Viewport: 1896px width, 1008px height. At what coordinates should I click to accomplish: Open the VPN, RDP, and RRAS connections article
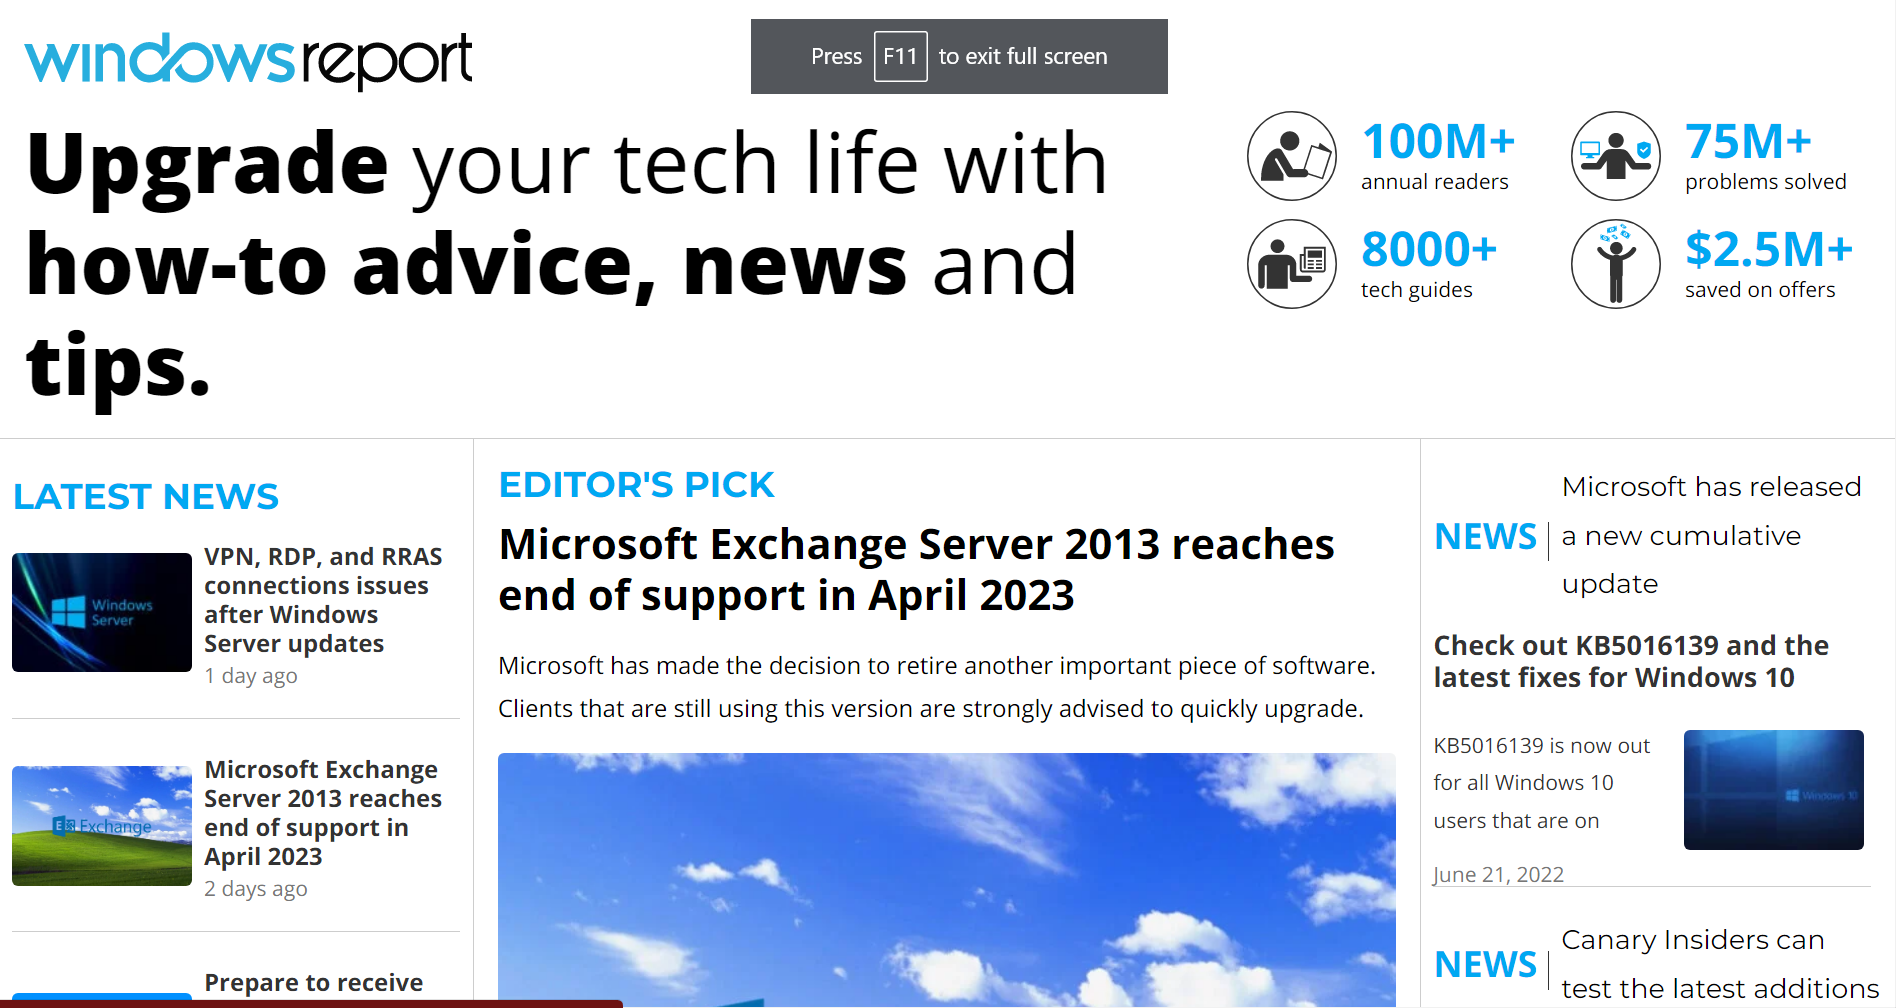click(323, 600)
